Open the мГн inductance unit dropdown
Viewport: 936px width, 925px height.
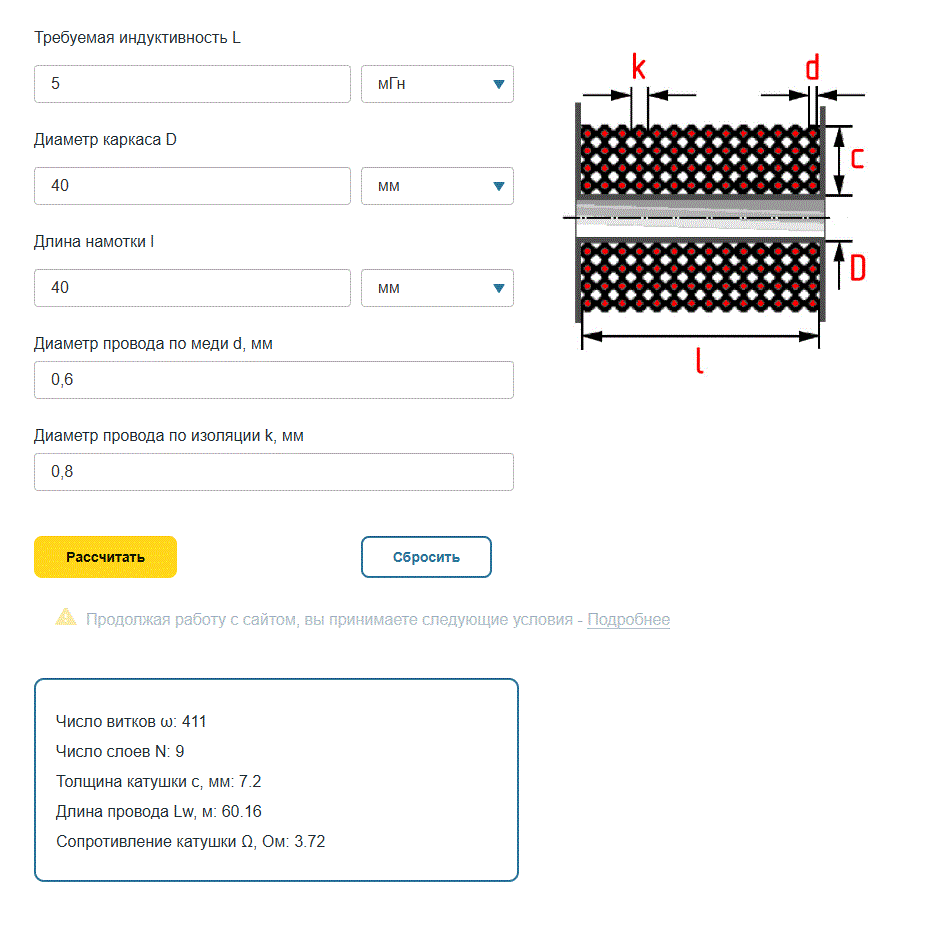click(x=437, y=85)
